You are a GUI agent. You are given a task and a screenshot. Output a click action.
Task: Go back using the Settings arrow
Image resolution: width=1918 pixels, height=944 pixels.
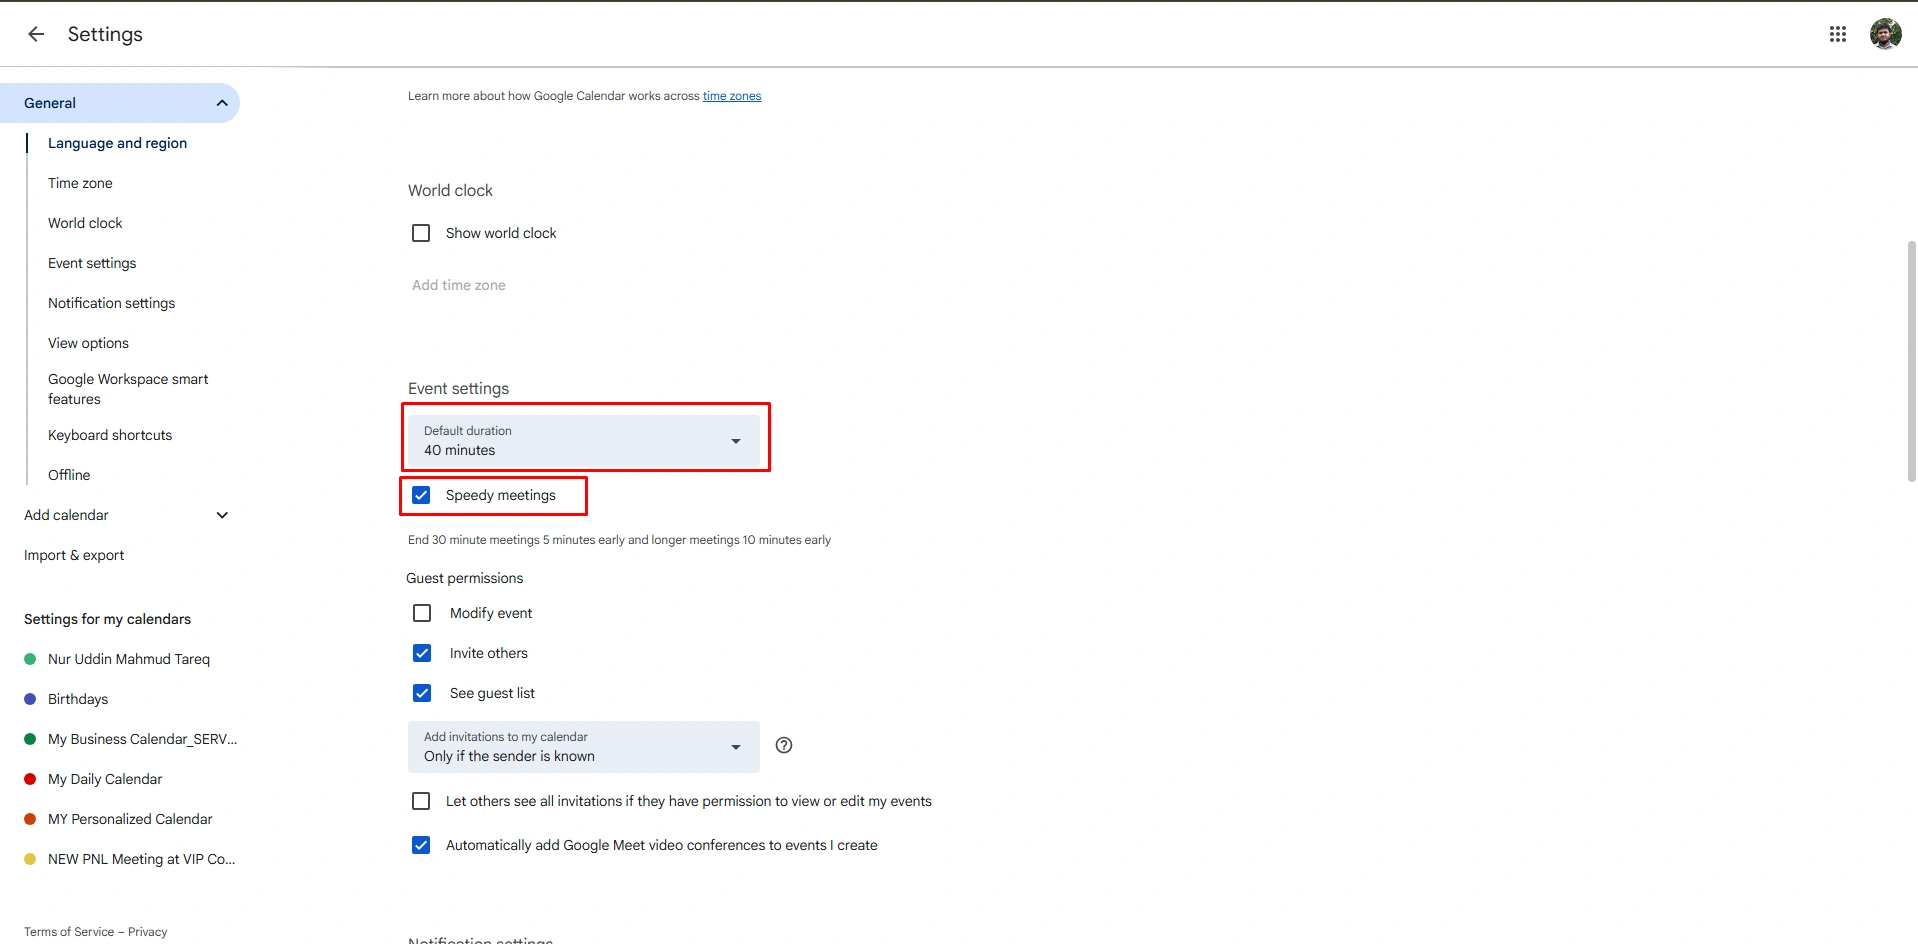click(36, 34)
